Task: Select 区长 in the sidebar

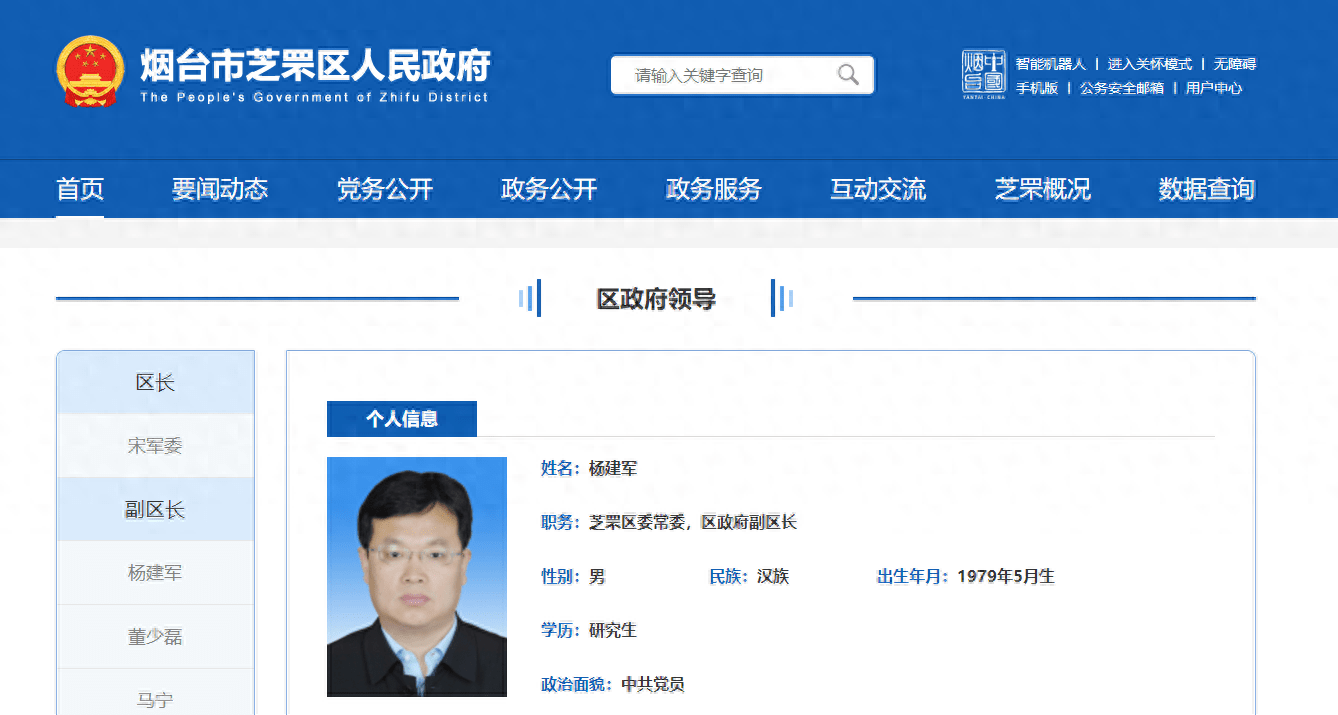Action: point(155,382)
